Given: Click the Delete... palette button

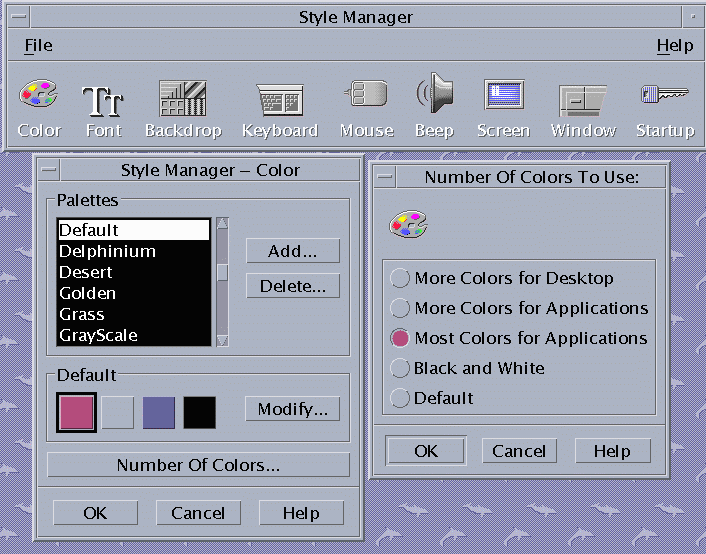Looking at the screenshot, I should (x=293, y=286).
